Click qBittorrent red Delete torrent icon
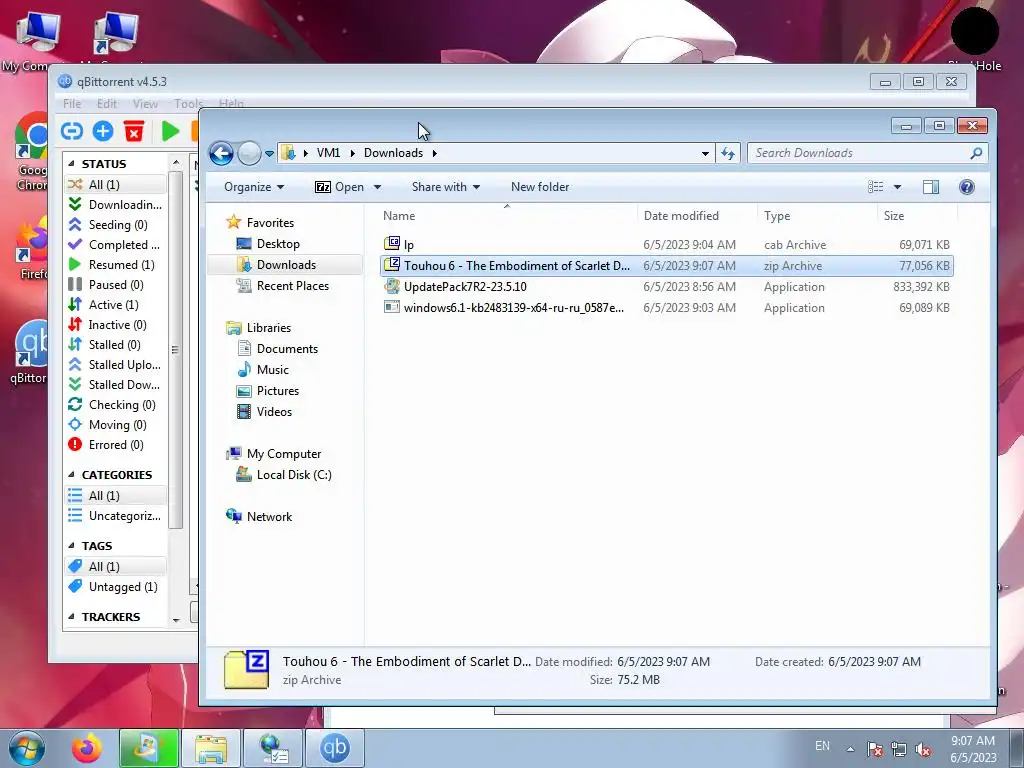This screenshot has height=768, width=1024. tap(134, 131)
